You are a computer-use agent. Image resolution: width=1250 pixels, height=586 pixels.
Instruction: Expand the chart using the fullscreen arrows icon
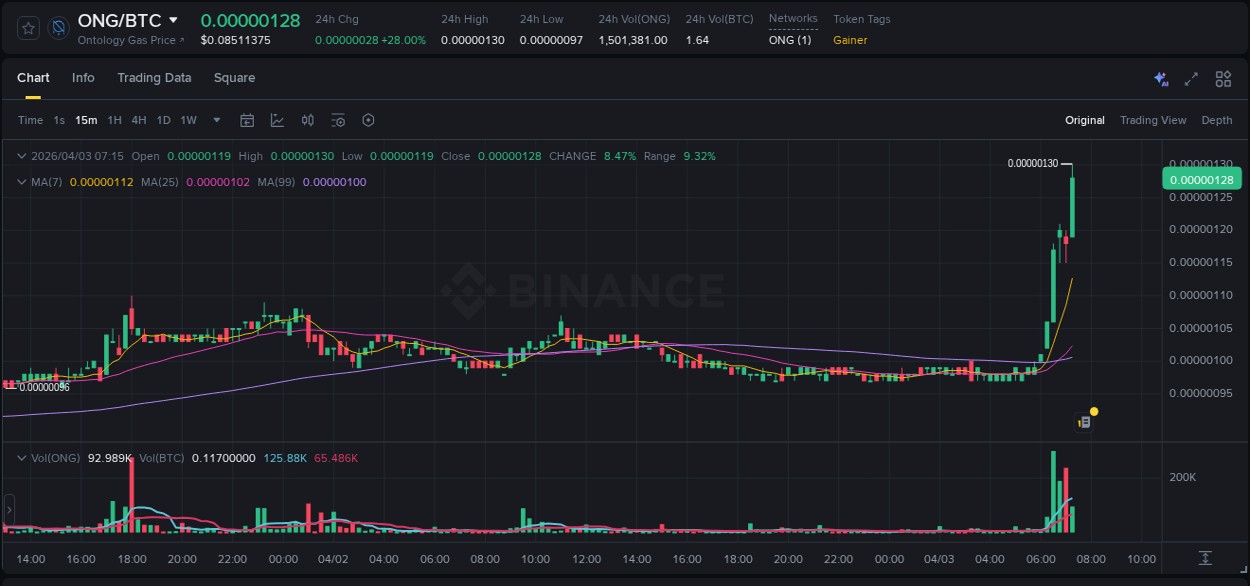pyautogui.click(x=1191, y=78)
